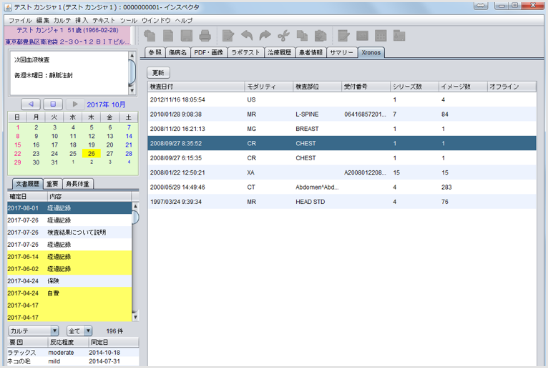Viewport: 548px width, 368px height.
Task: Select the 文書履歴 tab in left panel
Action: (28, 184)
